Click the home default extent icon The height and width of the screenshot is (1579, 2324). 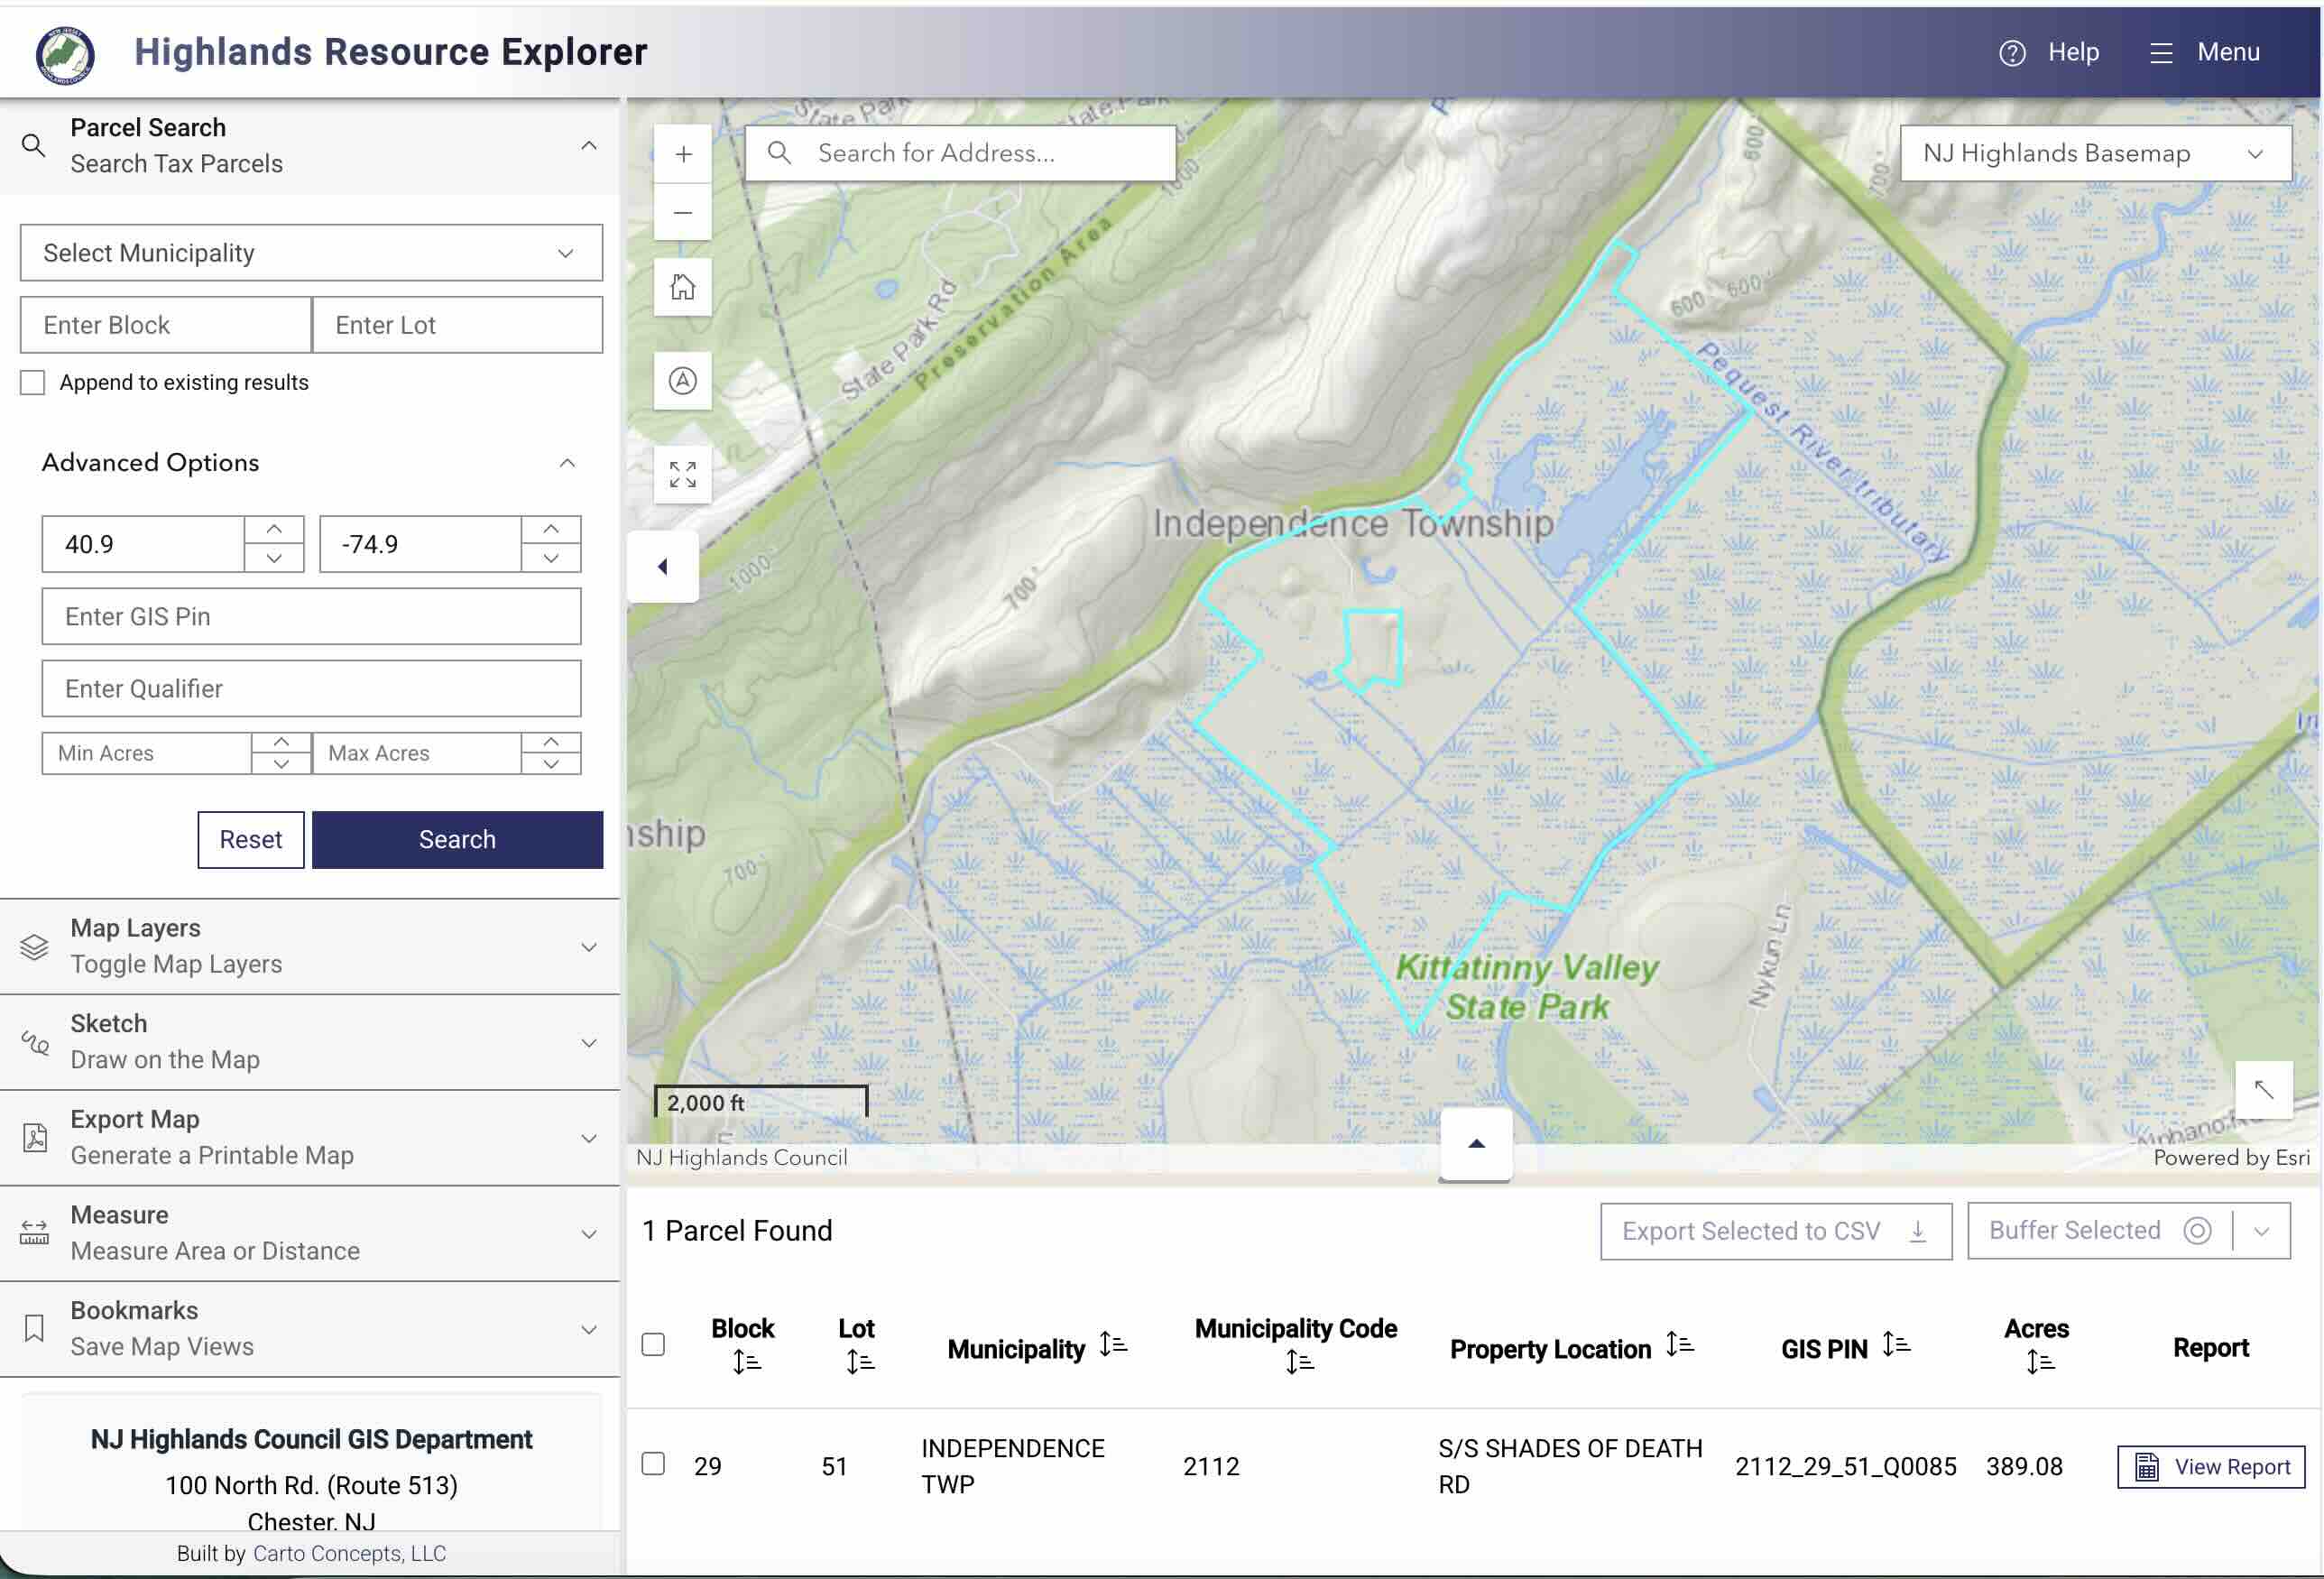(x=683, y=287)
